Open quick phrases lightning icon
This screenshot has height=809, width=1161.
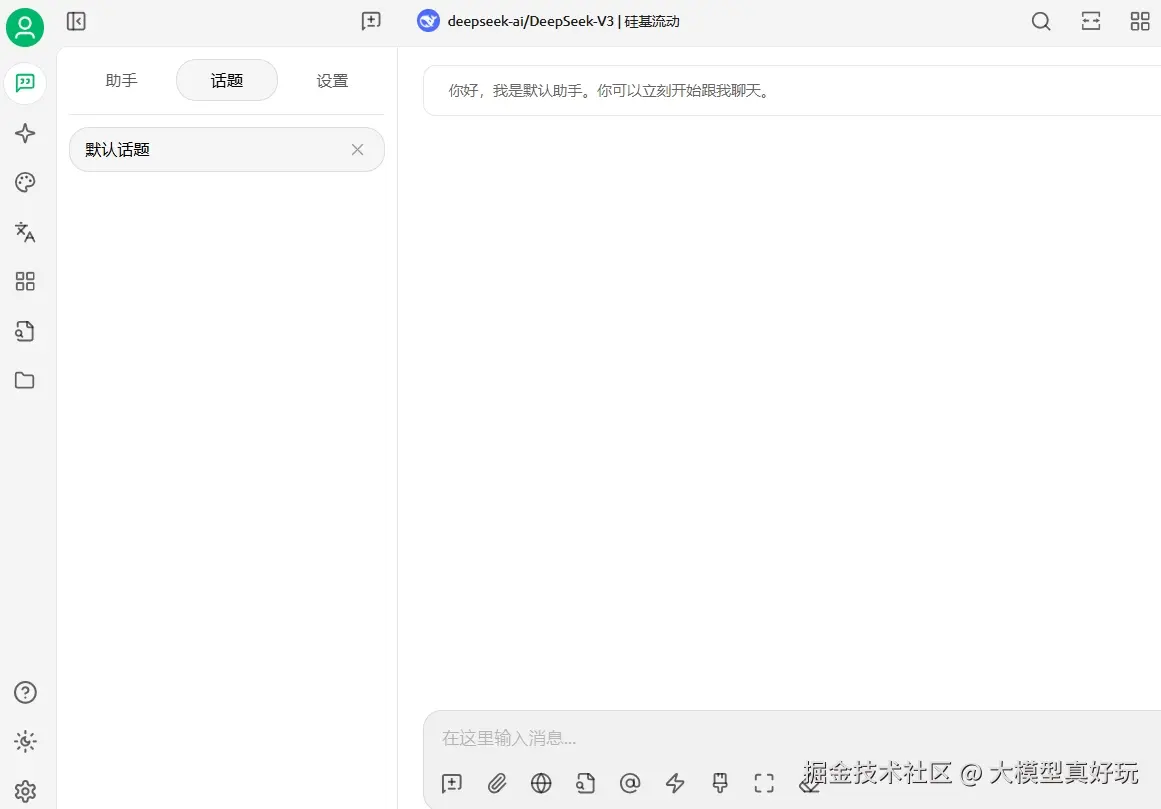click(x=675, y=783)
